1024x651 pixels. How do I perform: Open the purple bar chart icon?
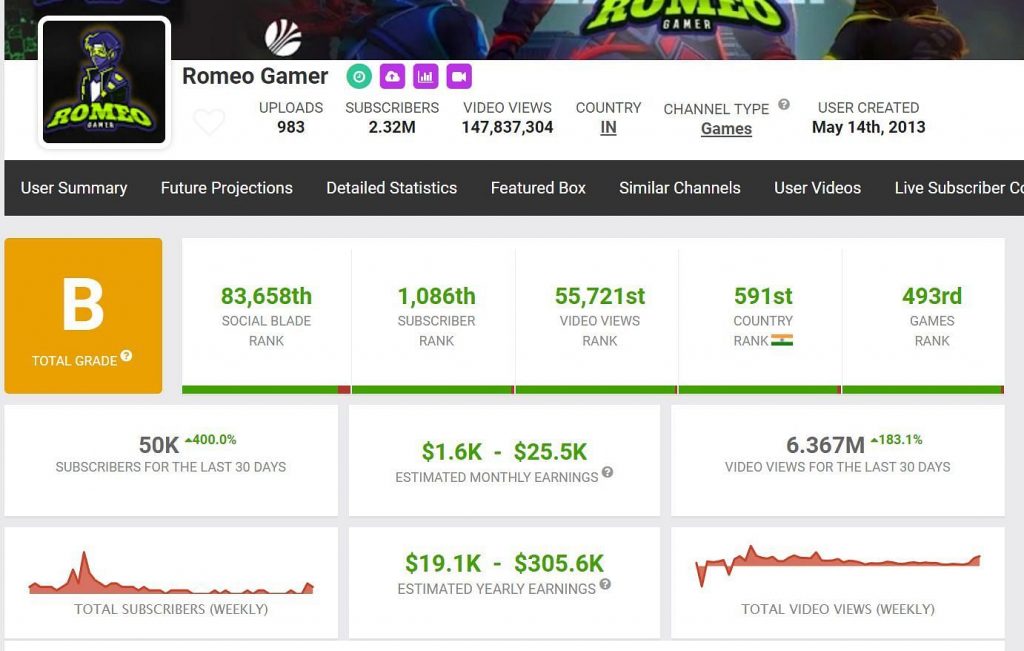click(426, 76)
